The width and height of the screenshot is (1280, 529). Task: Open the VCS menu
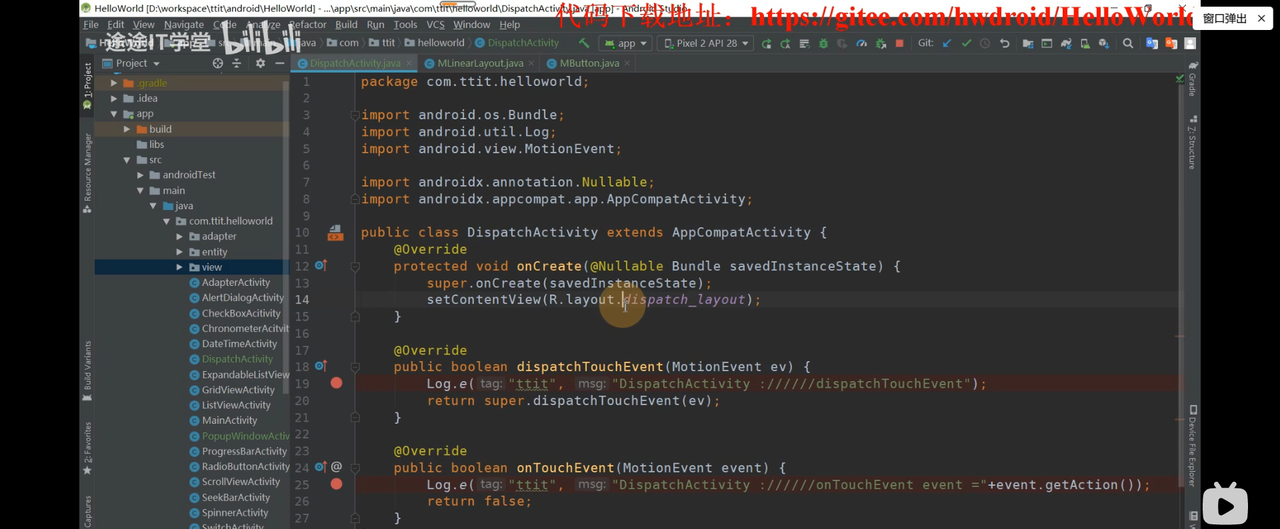[435, 24]
